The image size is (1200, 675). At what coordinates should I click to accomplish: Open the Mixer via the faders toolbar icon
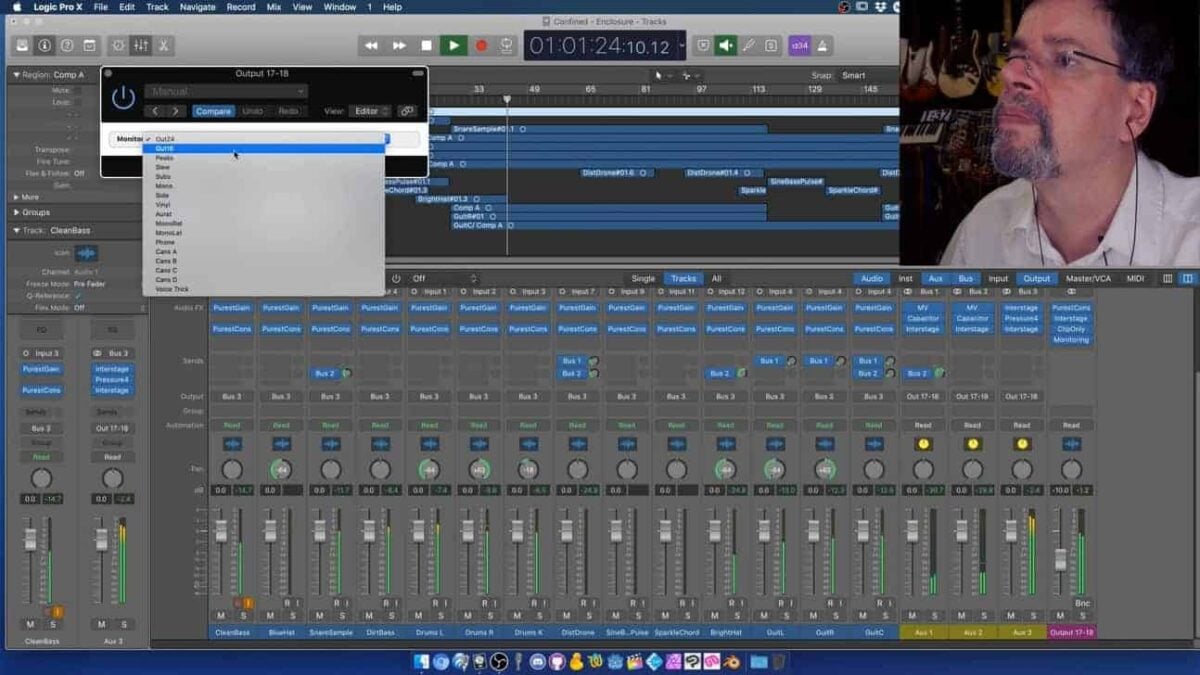tap(141, 45)
